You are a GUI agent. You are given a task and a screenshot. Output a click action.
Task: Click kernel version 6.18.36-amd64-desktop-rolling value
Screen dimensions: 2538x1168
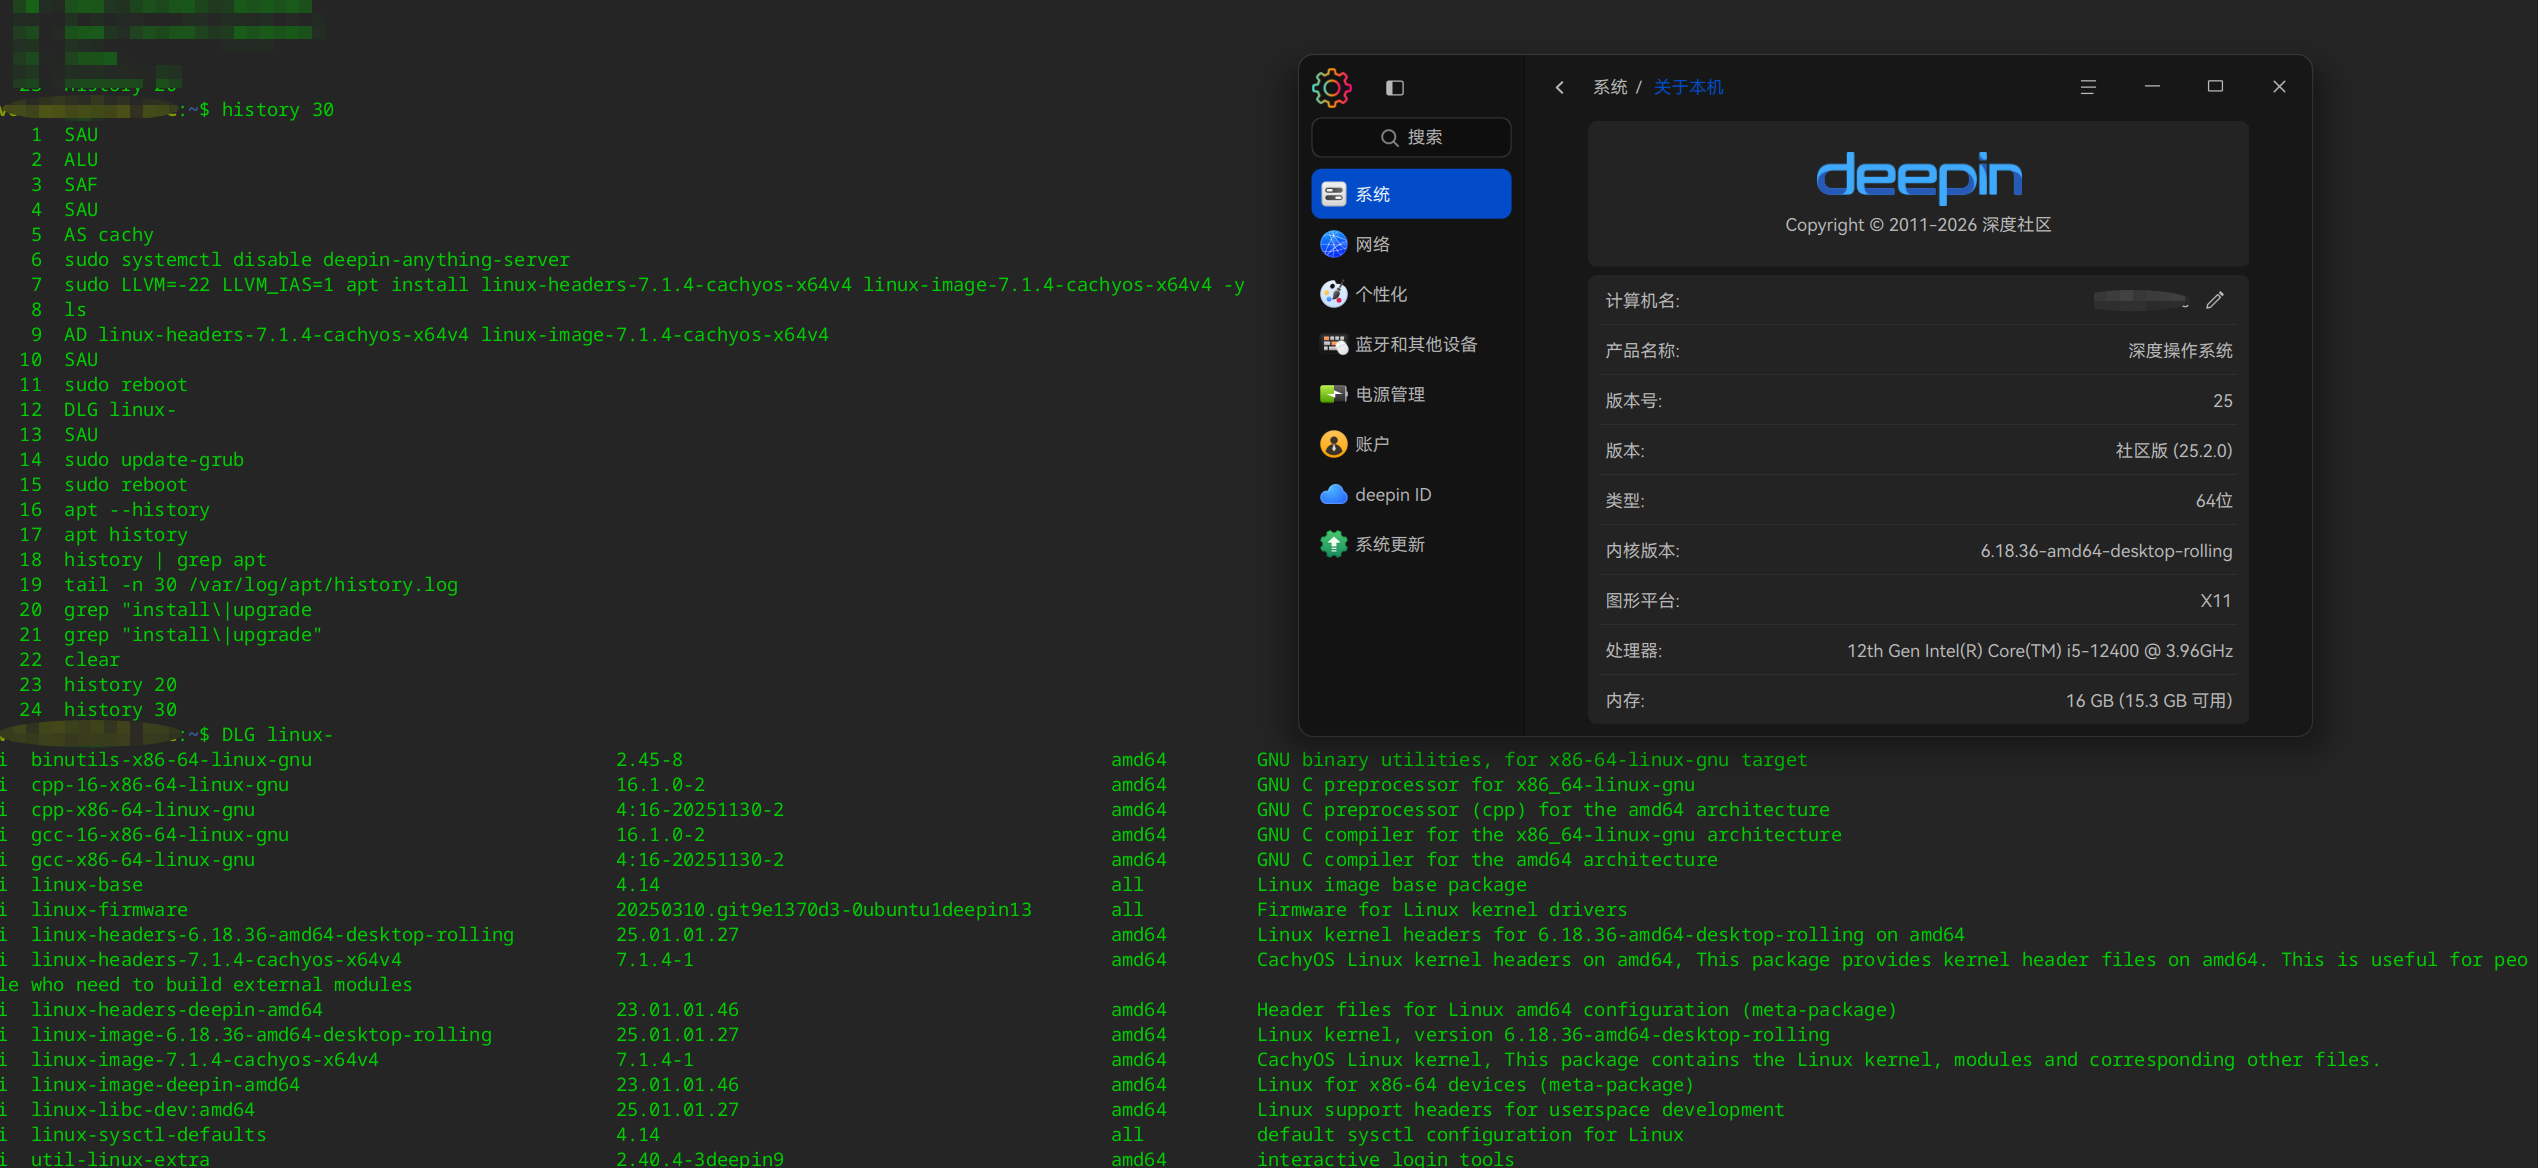pyautogui.click(x=2106, y=551)
